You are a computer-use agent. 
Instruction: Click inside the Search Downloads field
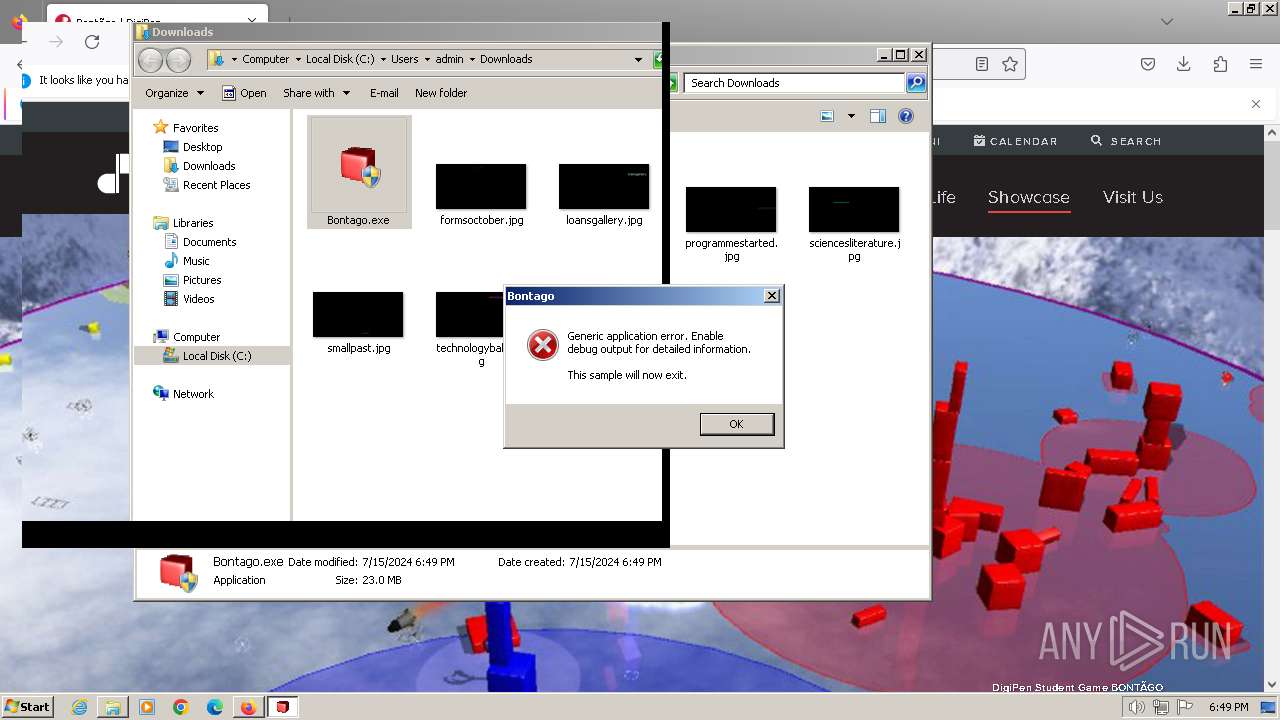(795, 83)
